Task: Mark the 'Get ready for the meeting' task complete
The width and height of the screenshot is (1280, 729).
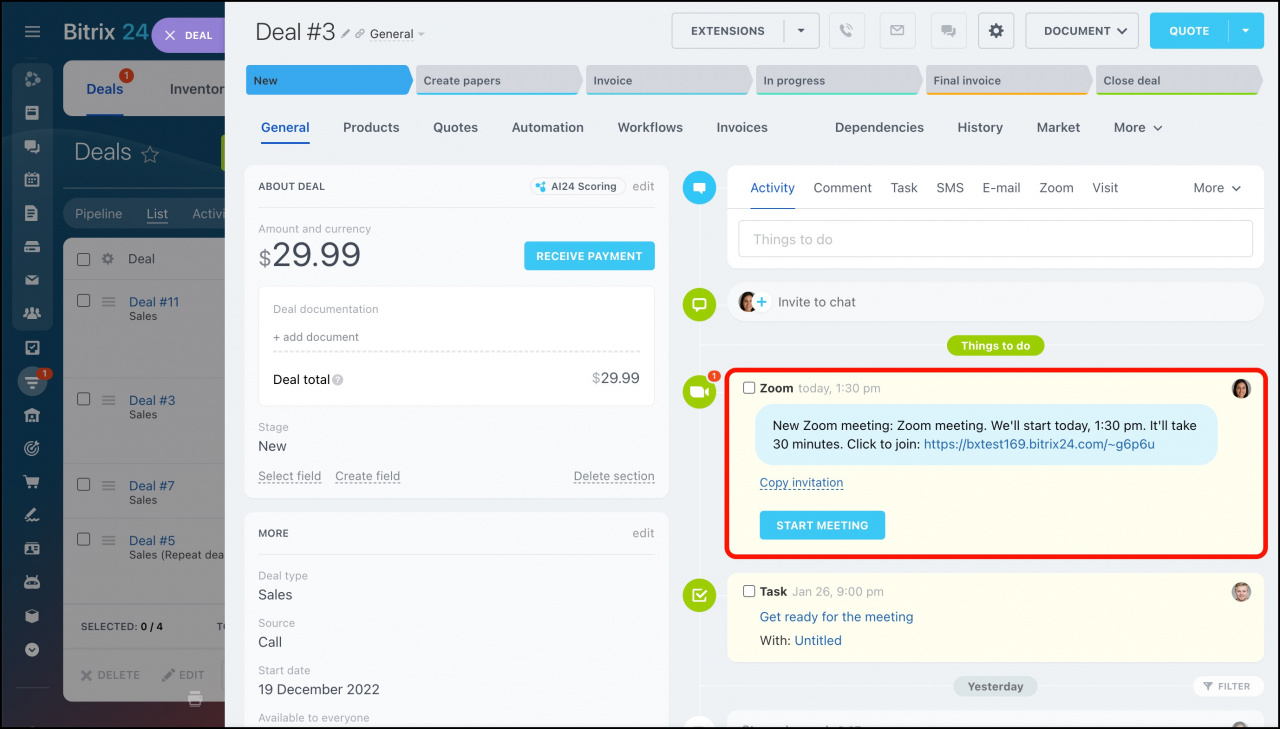Action: (749, 591)
